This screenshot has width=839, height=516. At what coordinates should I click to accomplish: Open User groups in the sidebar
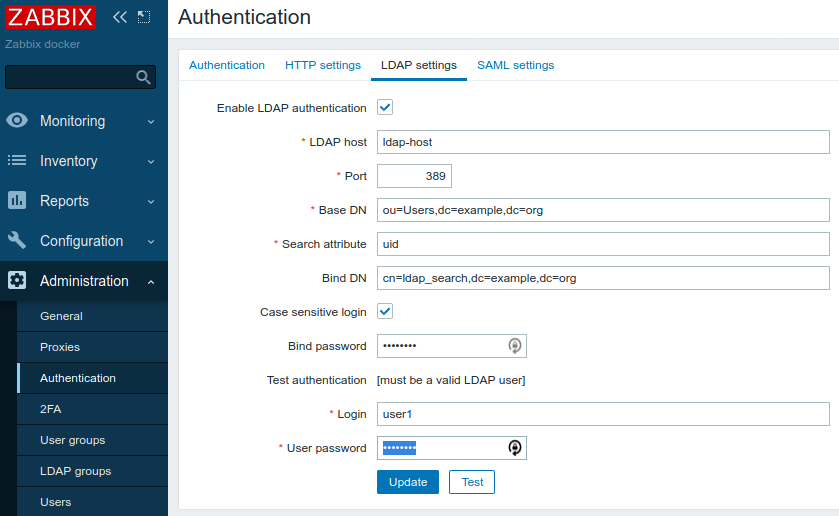pyautogui.click(x=92, y=441)
